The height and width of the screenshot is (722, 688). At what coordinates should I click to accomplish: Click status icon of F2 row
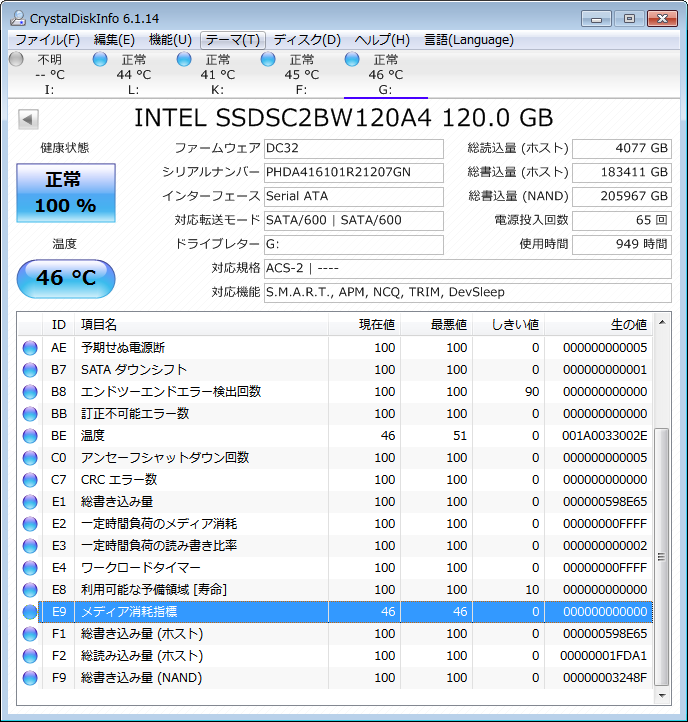(x=30, y=656)
